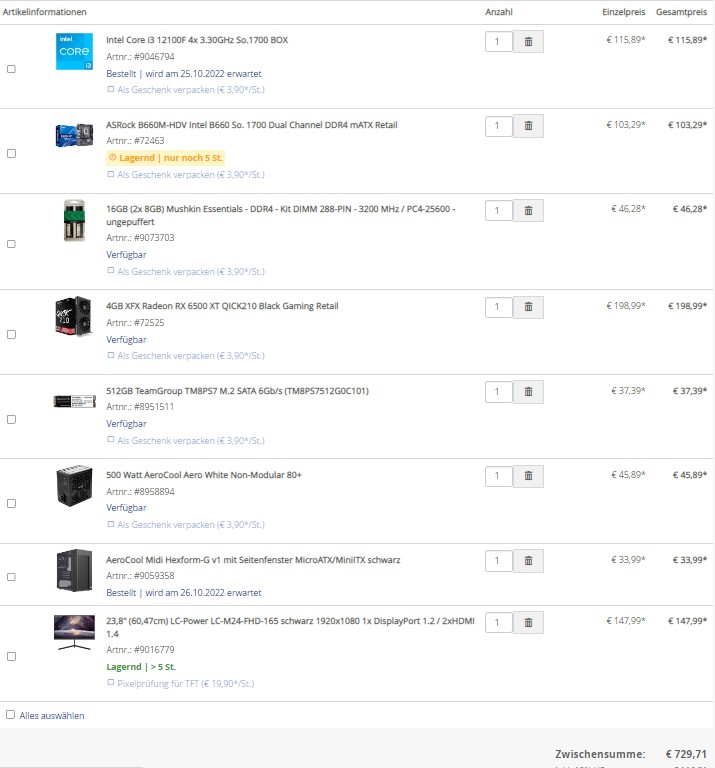Enable gift wrapping for ASRock motherboard
This screenshot has width=715, height=768.
pos(111,174)
